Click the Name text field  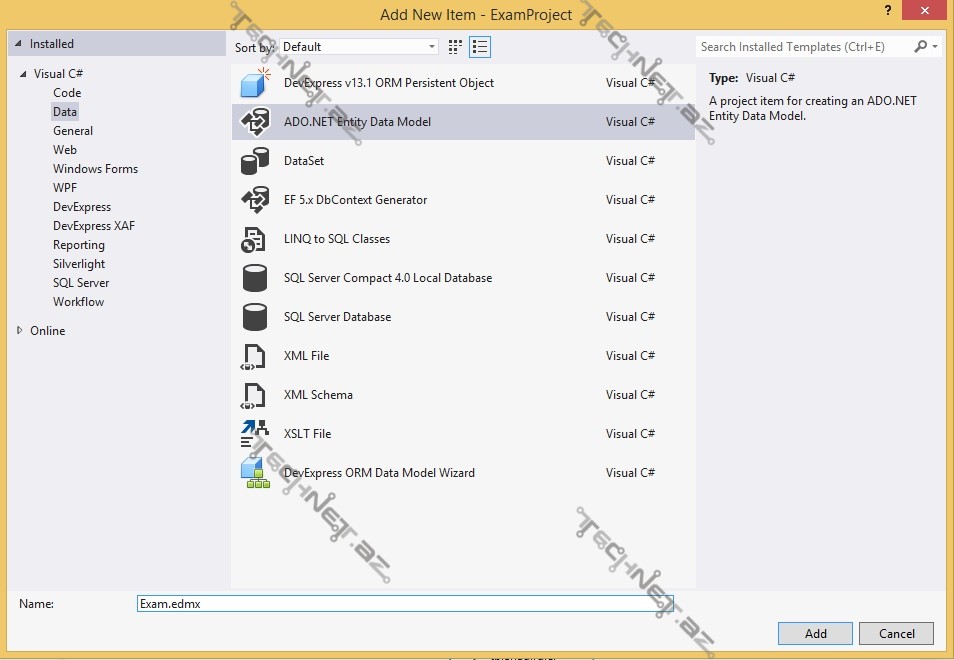pyautogui.click(x=404, y=604)
